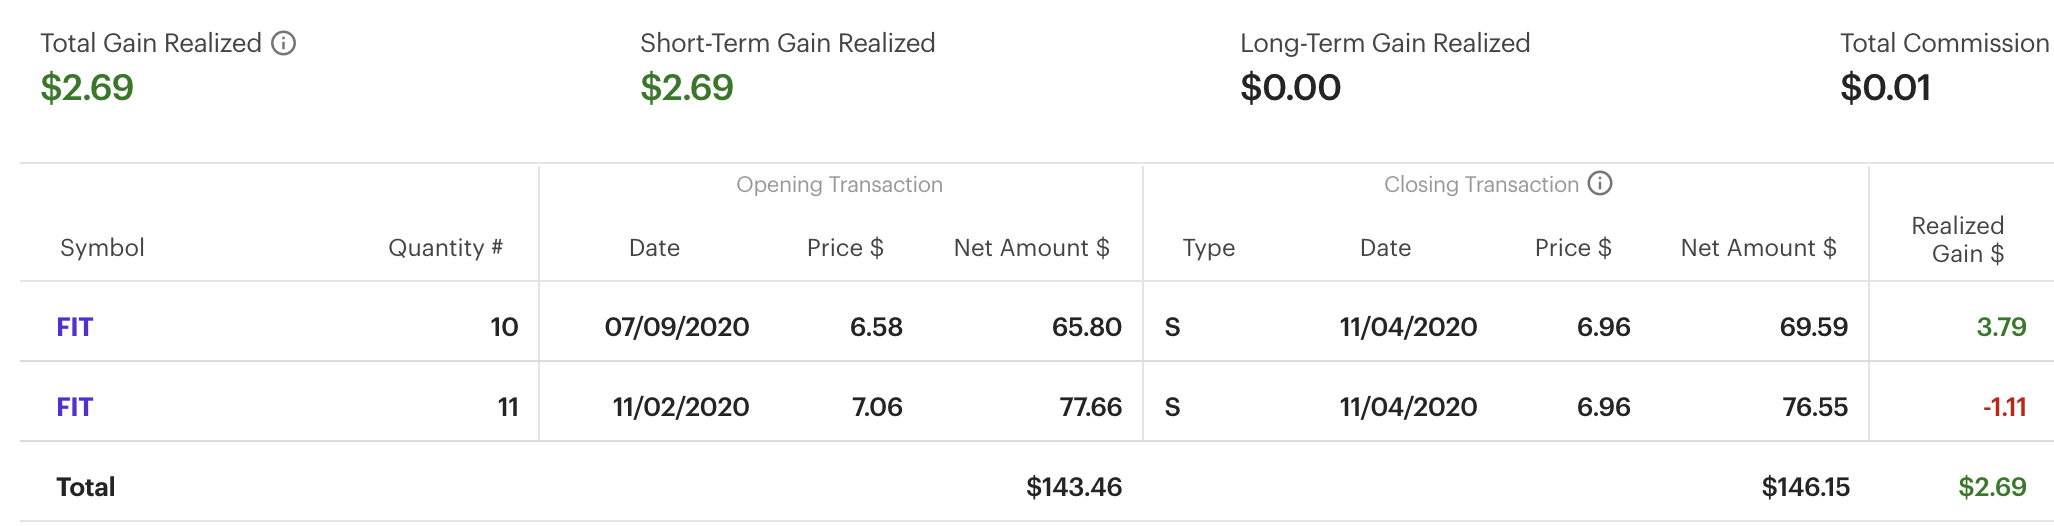Click the $143.46 opening total
This screenshot has height=526, width=2054.
[x=1074, y=487]
